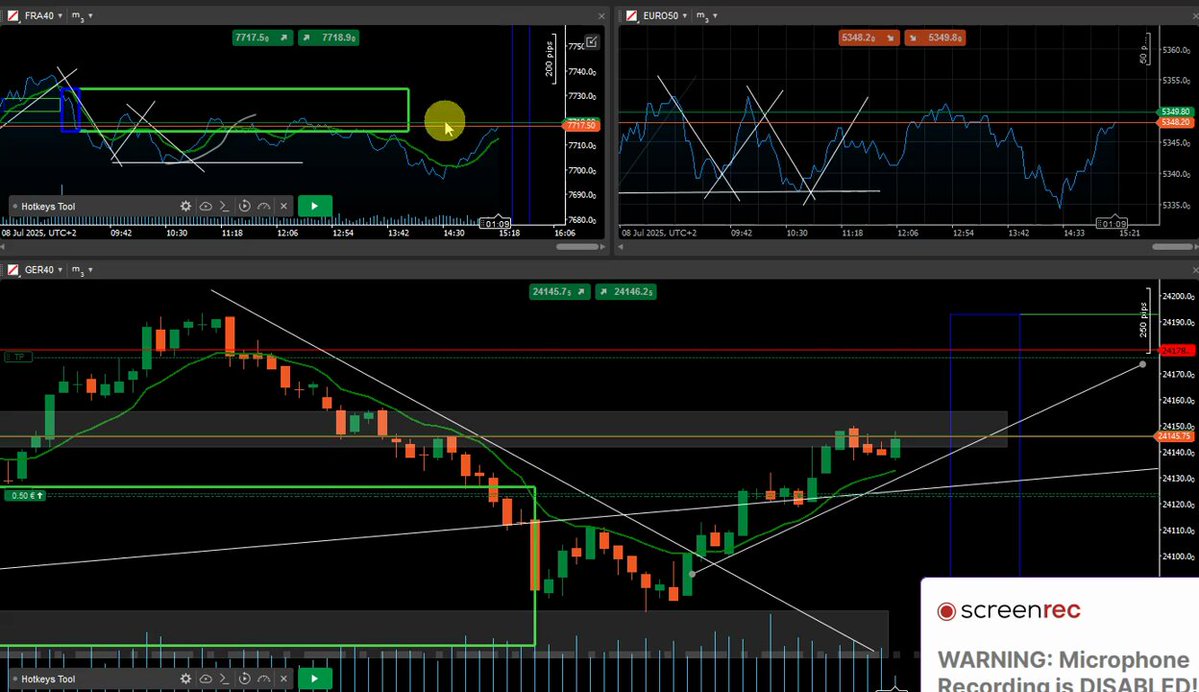Click EURO50 sell button 5348.2
1199x692 pixels.
point(869,37)
